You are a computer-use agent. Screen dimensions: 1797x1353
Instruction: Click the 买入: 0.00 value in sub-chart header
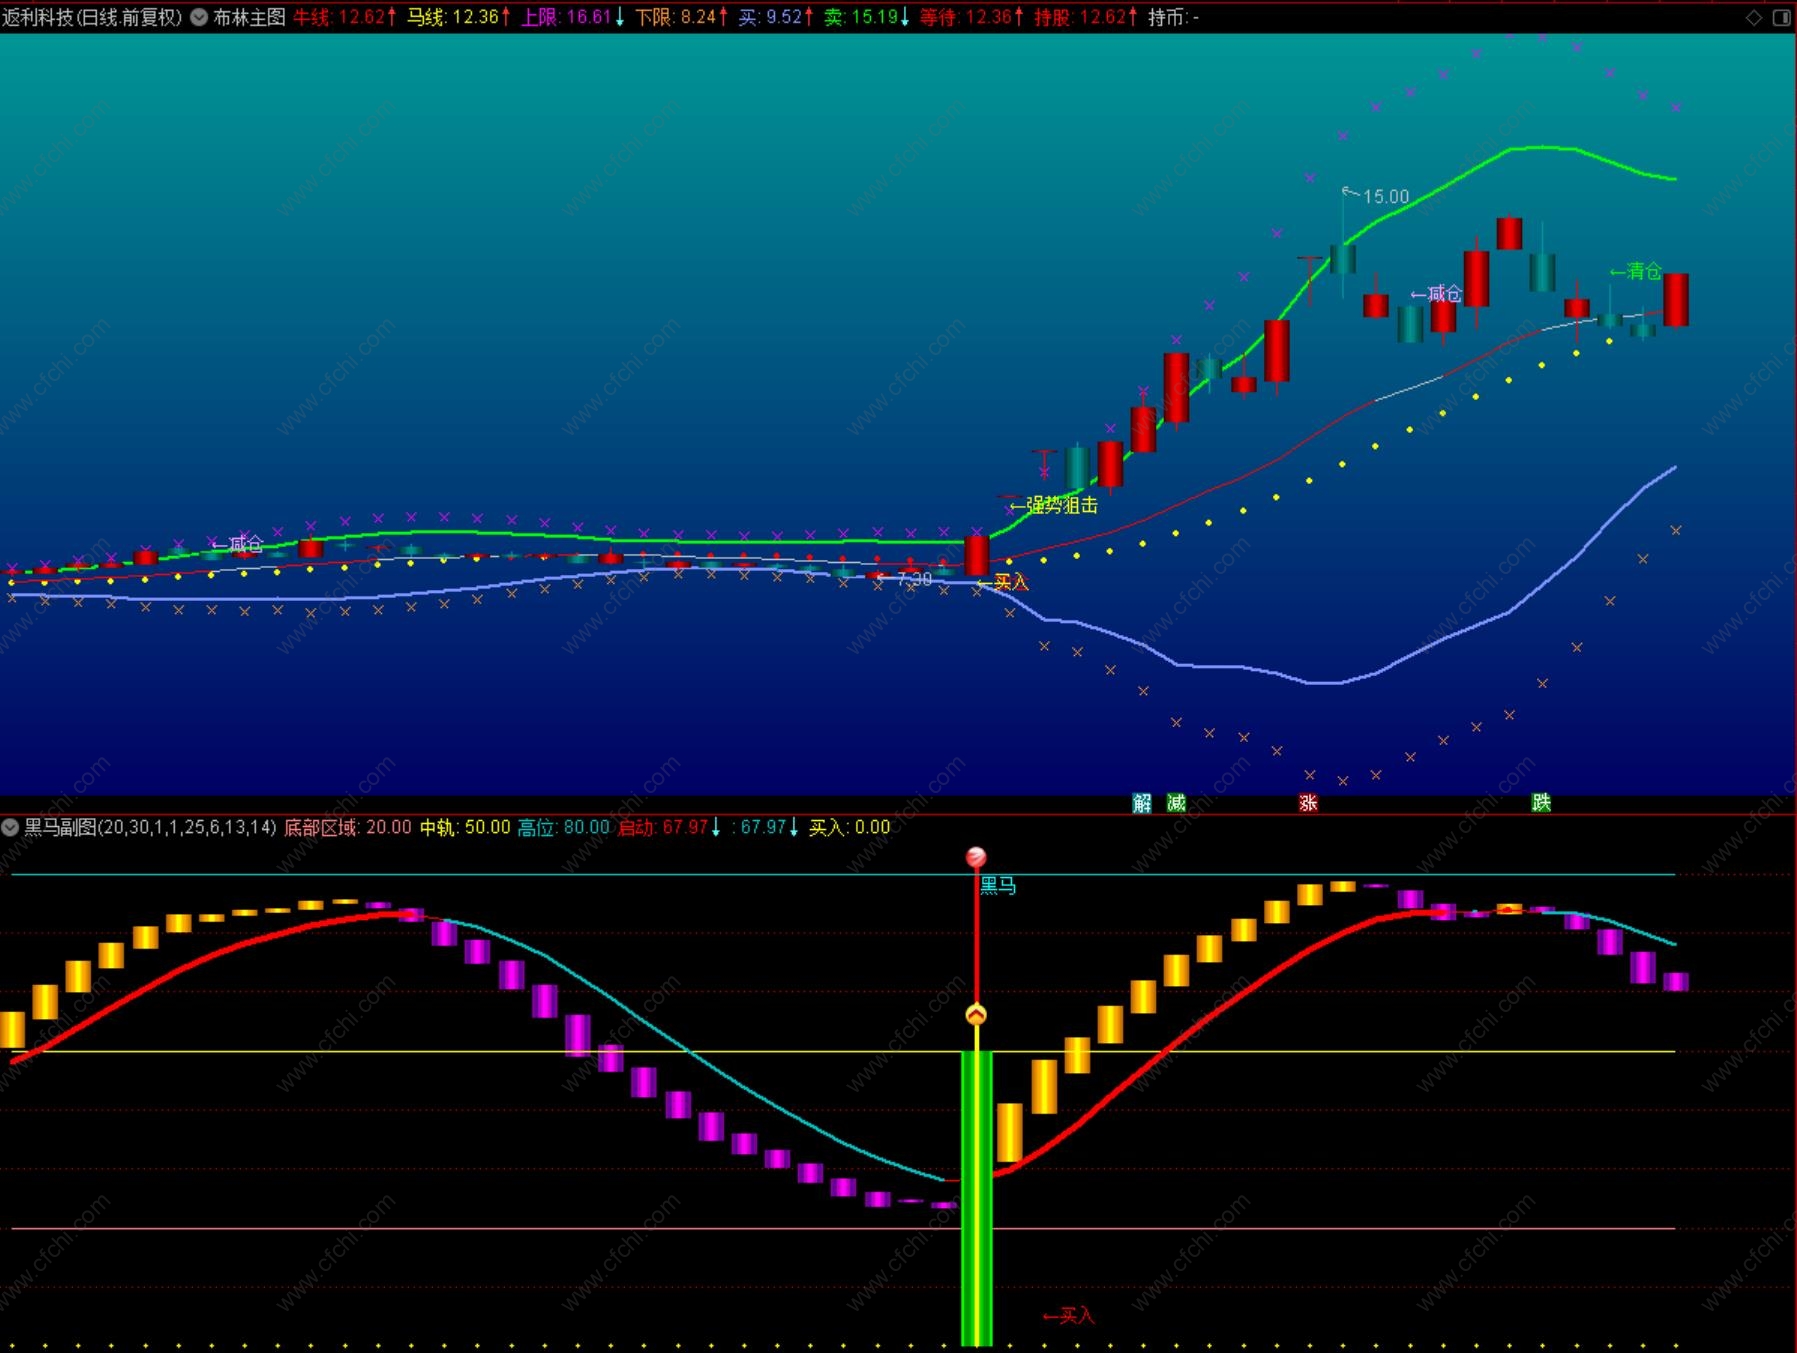click(x=849, y=827)
